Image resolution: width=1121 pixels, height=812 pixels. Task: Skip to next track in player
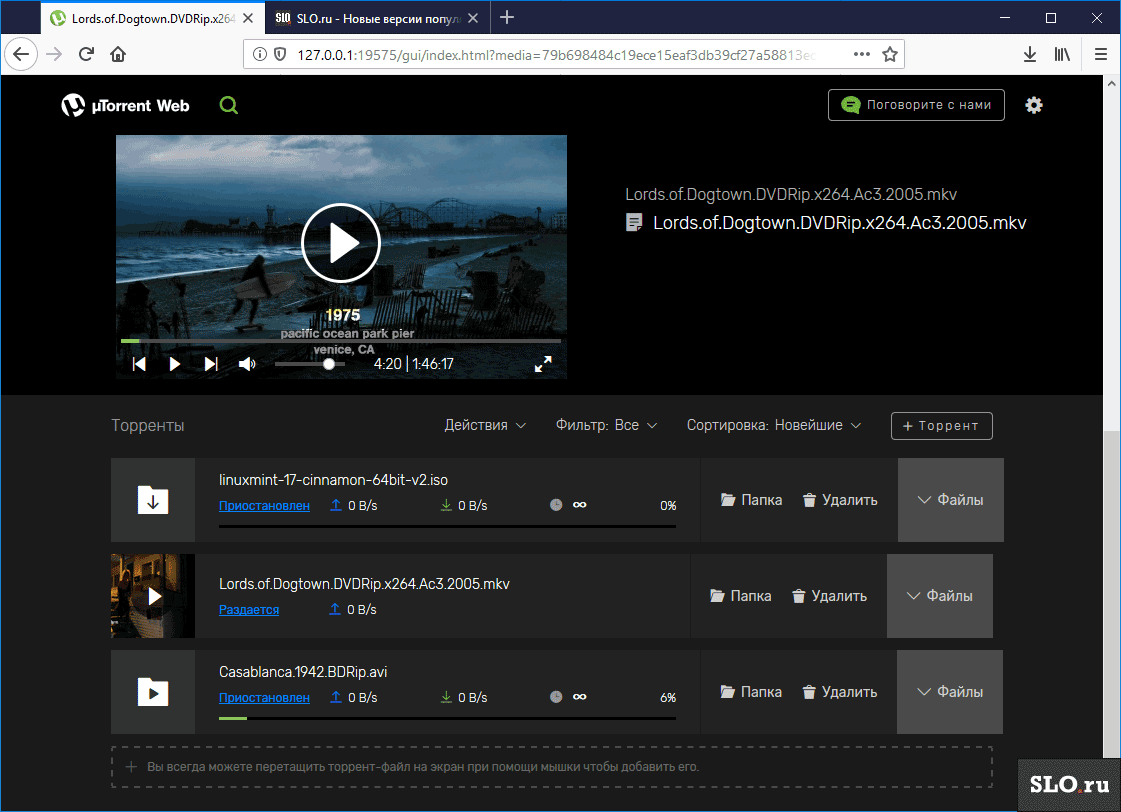(x=211, y=364)
